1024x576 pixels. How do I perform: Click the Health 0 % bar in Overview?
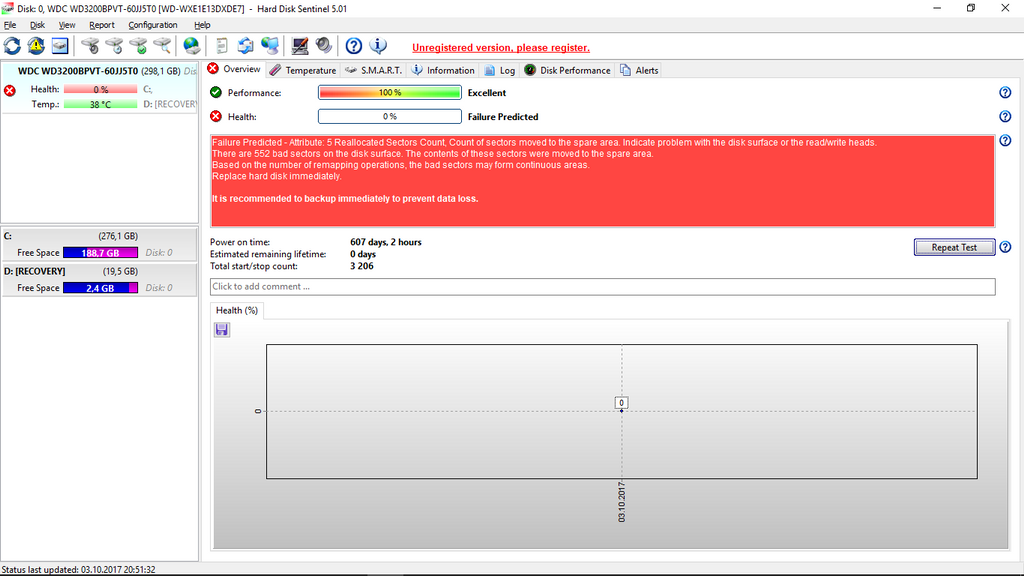390,117
